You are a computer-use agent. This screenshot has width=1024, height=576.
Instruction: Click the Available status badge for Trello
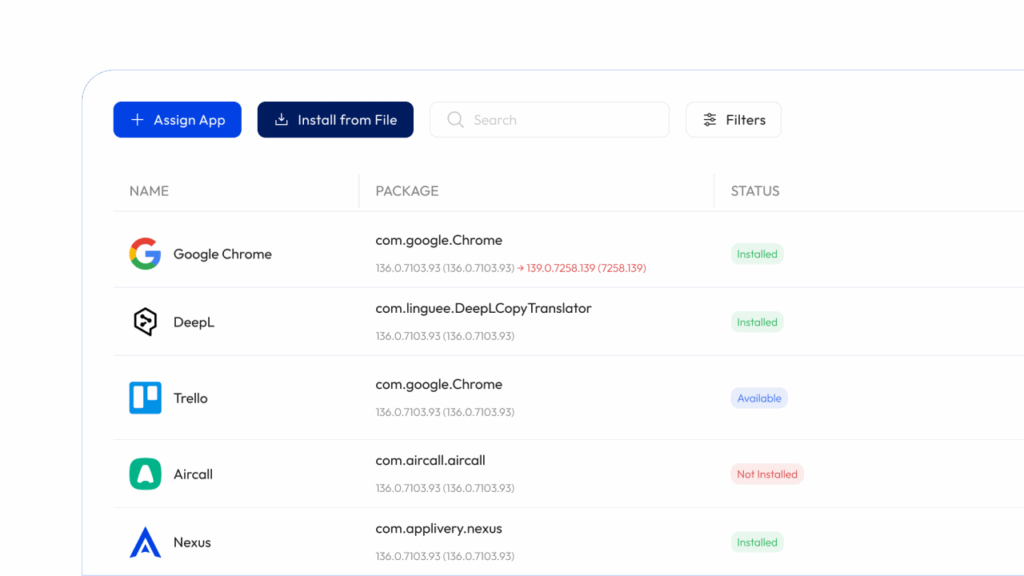pyautogui.click(x=759, y=398)
